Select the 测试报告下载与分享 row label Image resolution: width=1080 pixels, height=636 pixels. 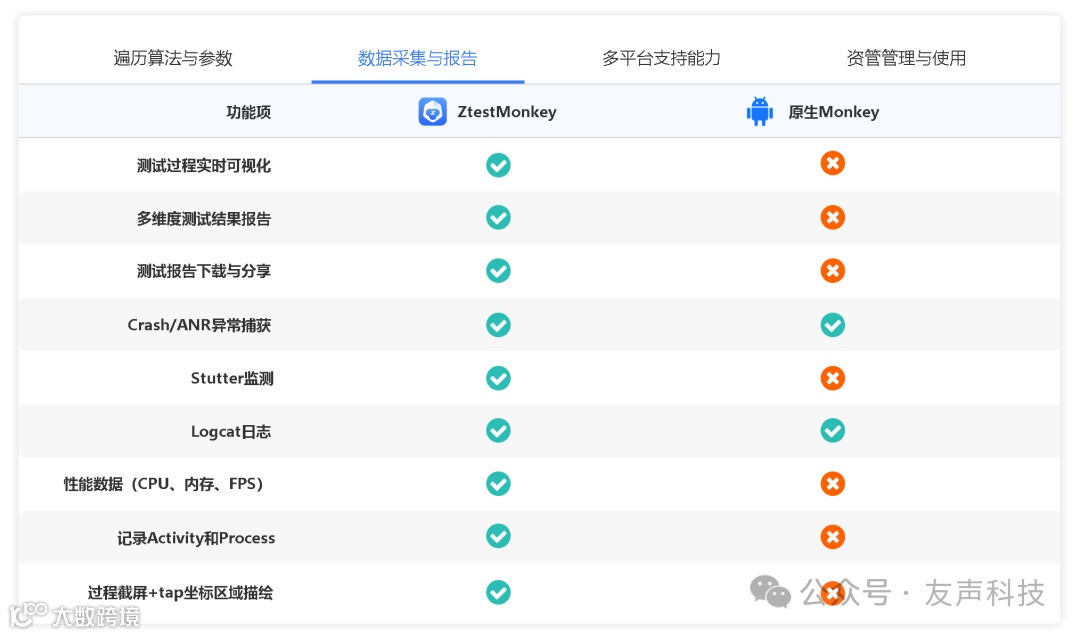[204, 271]
